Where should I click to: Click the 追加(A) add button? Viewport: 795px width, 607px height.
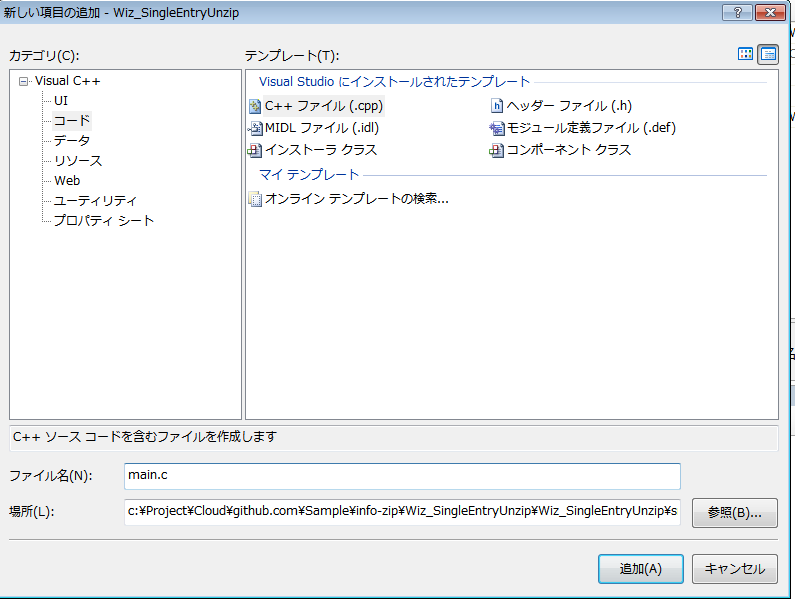641,569
